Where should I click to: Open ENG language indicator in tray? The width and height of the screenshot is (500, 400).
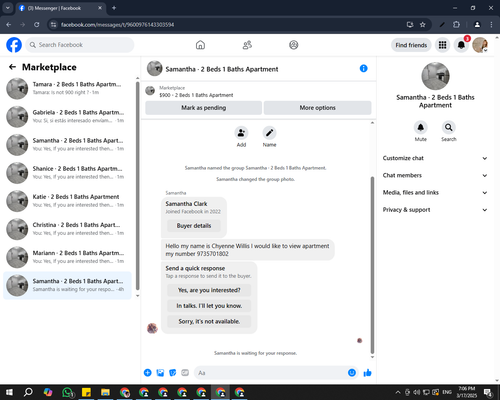(x=447, y=392)
